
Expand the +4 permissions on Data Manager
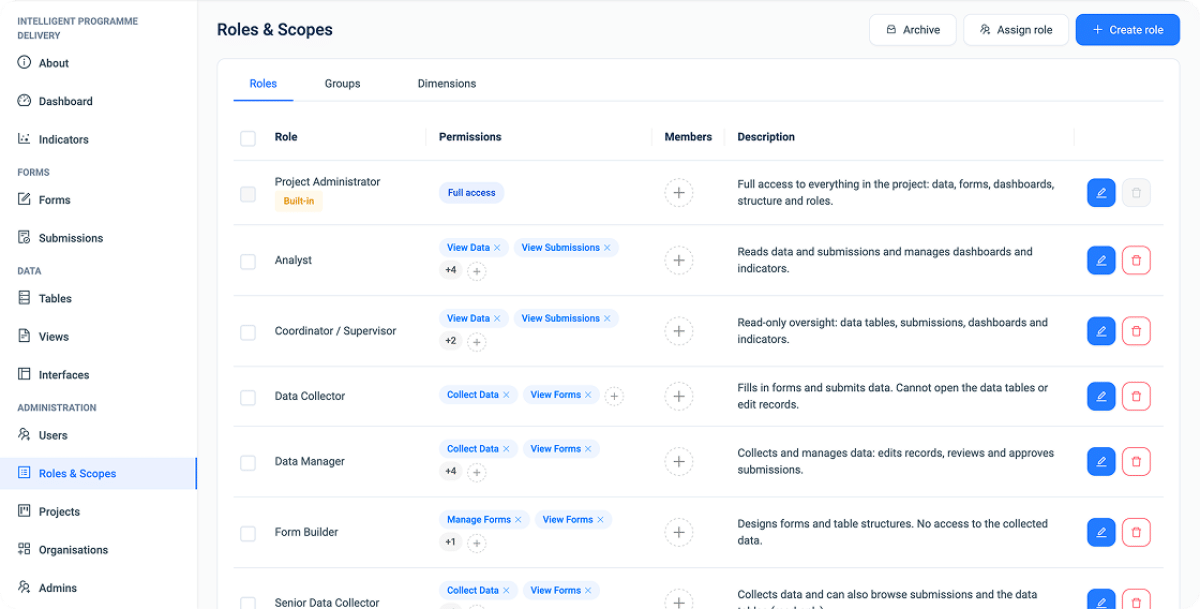[x=450, y=471]
